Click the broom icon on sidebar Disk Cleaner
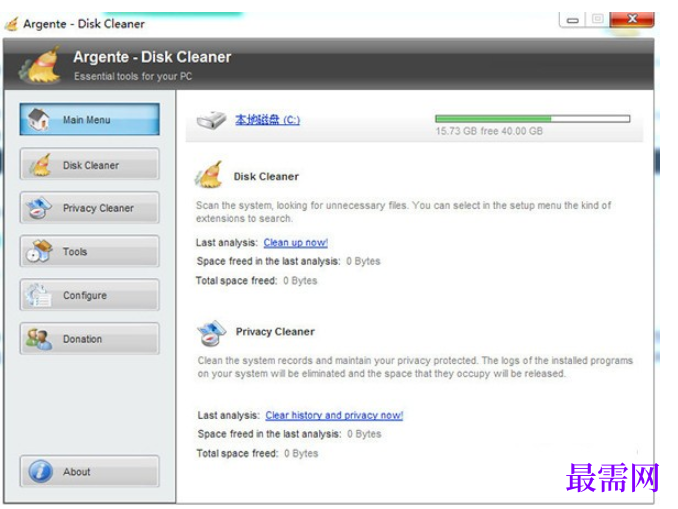The height and width of the screenshot is (509, 678). (x=40, y=165)
